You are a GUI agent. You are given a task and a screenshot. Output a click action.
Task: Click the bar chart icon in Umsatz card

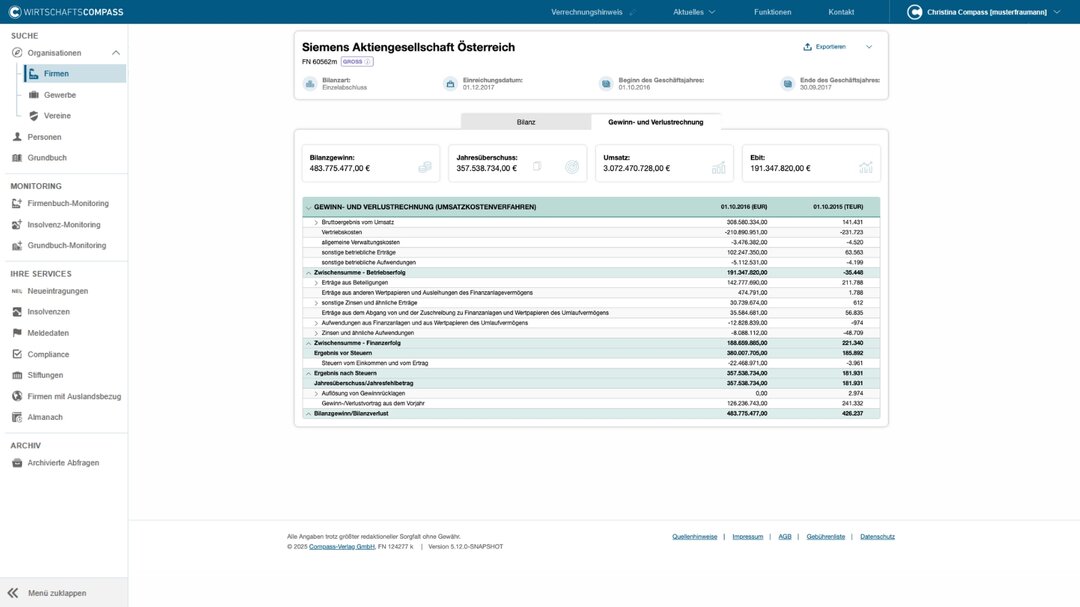pos(718,167)
